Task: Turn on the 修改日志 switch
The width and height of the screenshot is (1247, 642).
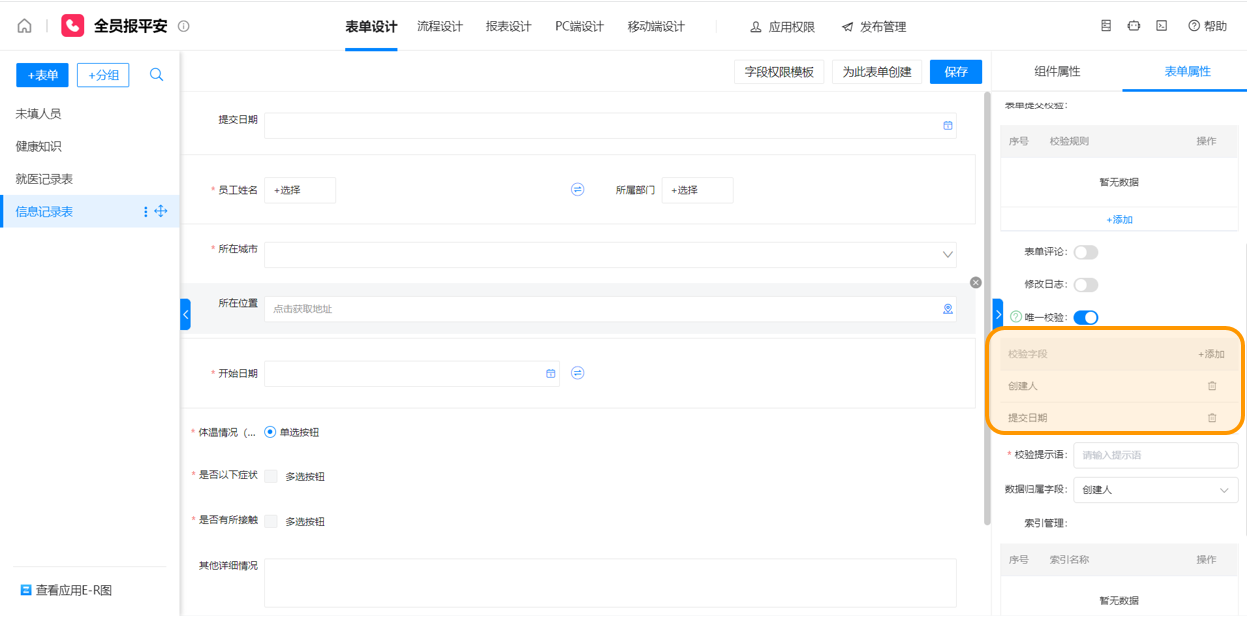Action: click(x=1085, y=285)
